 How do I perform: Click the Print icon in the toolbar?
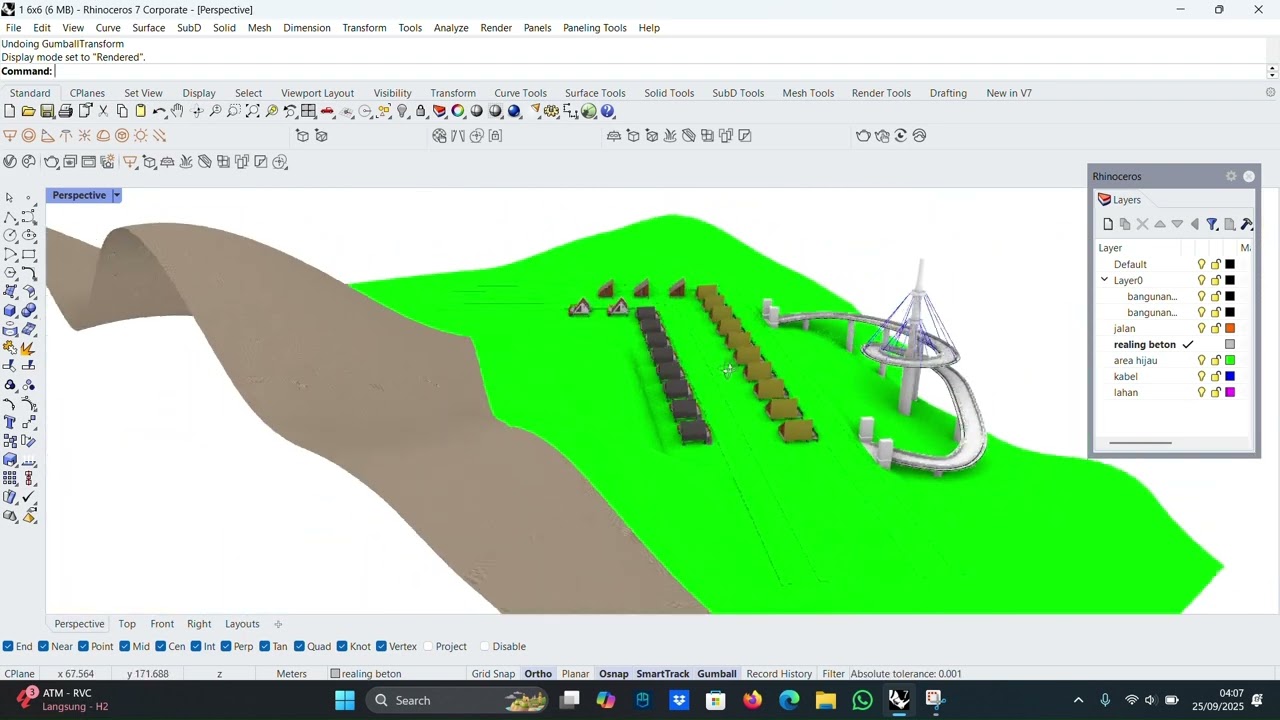[x=66, y=111]
